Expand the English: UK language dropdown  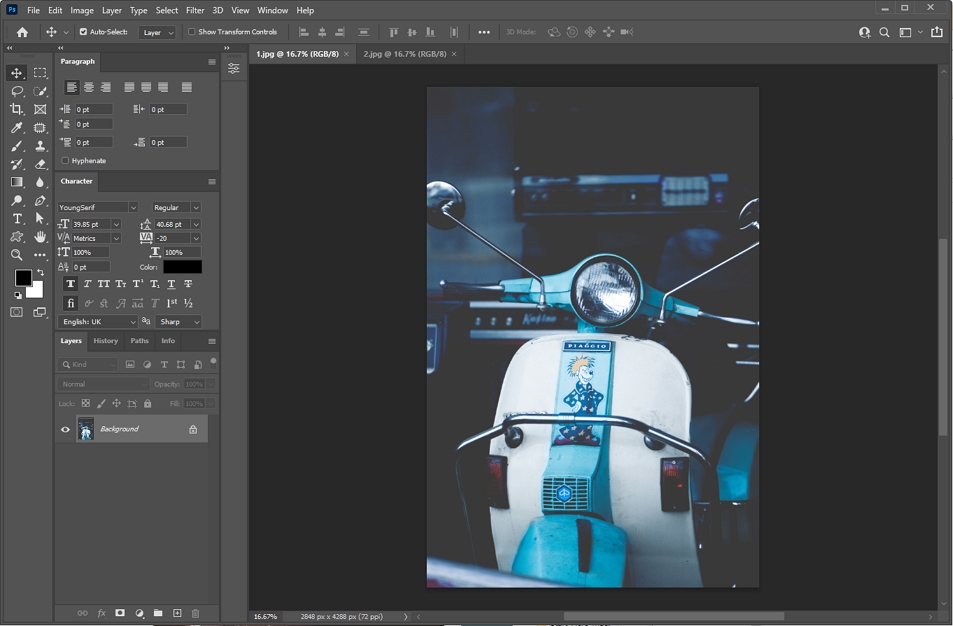tap(98, 322)
